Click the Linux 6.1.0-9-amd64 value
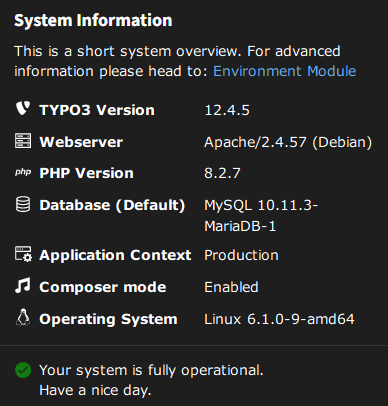This screenshot has height=406, width=388. 279,319
